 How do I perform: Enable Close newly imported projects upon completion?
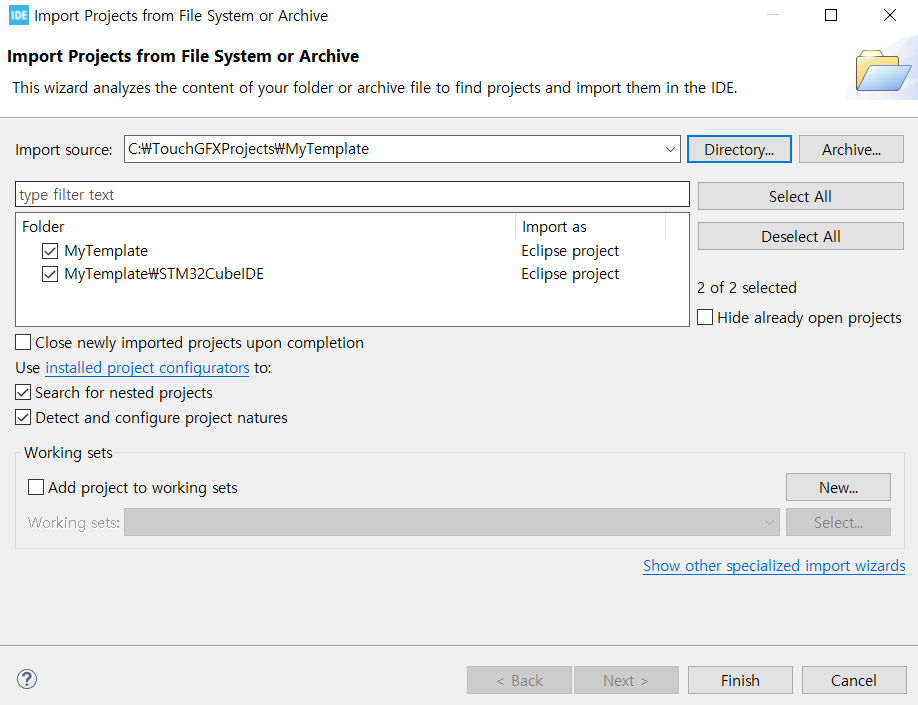[23, 343]
